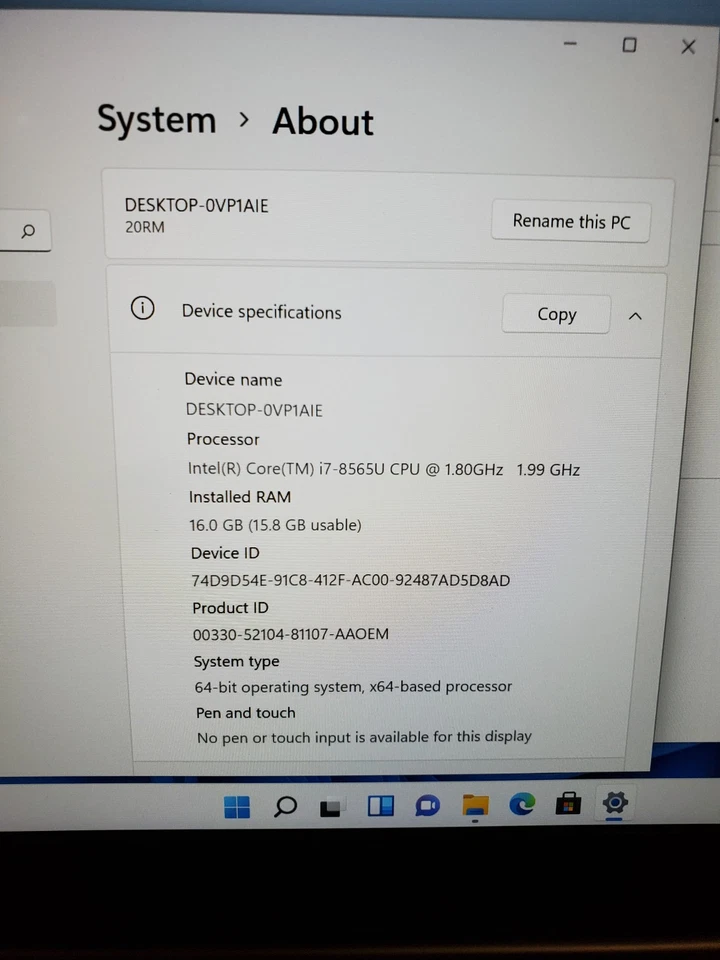Minimize the Settings window

click(570, 43)
